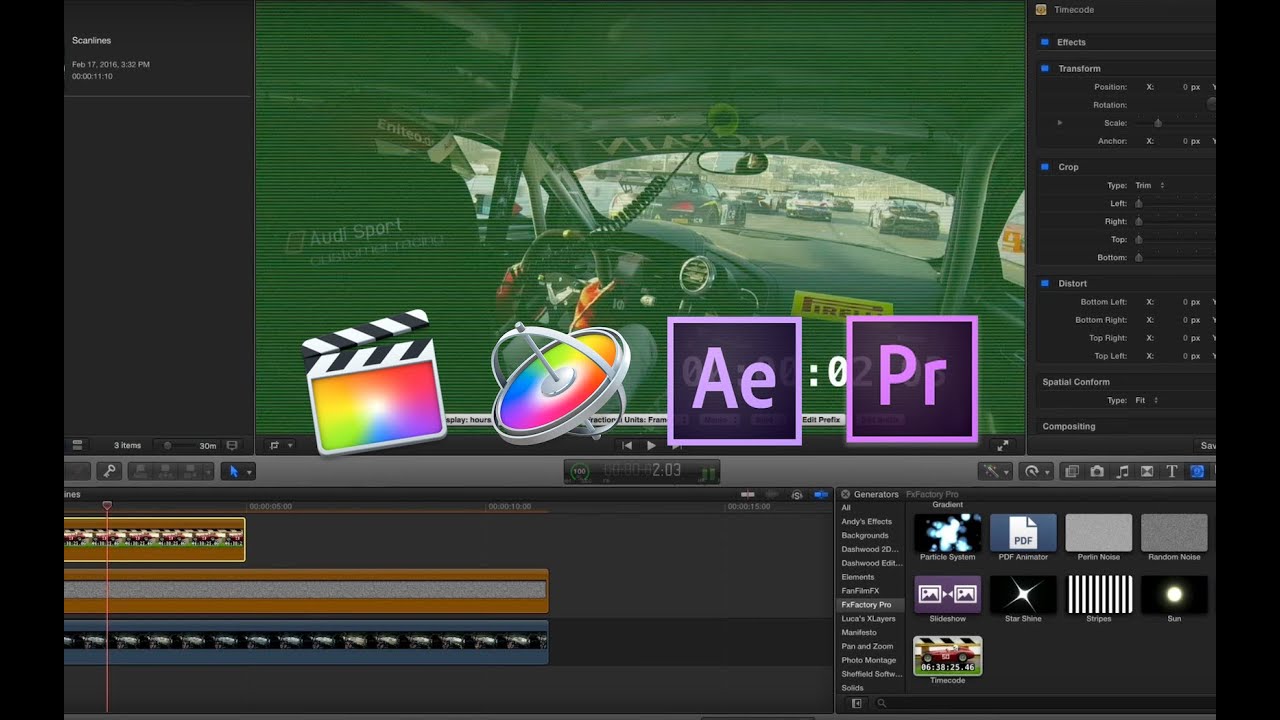The width and height of the screenshot is (1280, 720).
Task: Play the clip in the viewer
Action: click(x=651, y=445)
